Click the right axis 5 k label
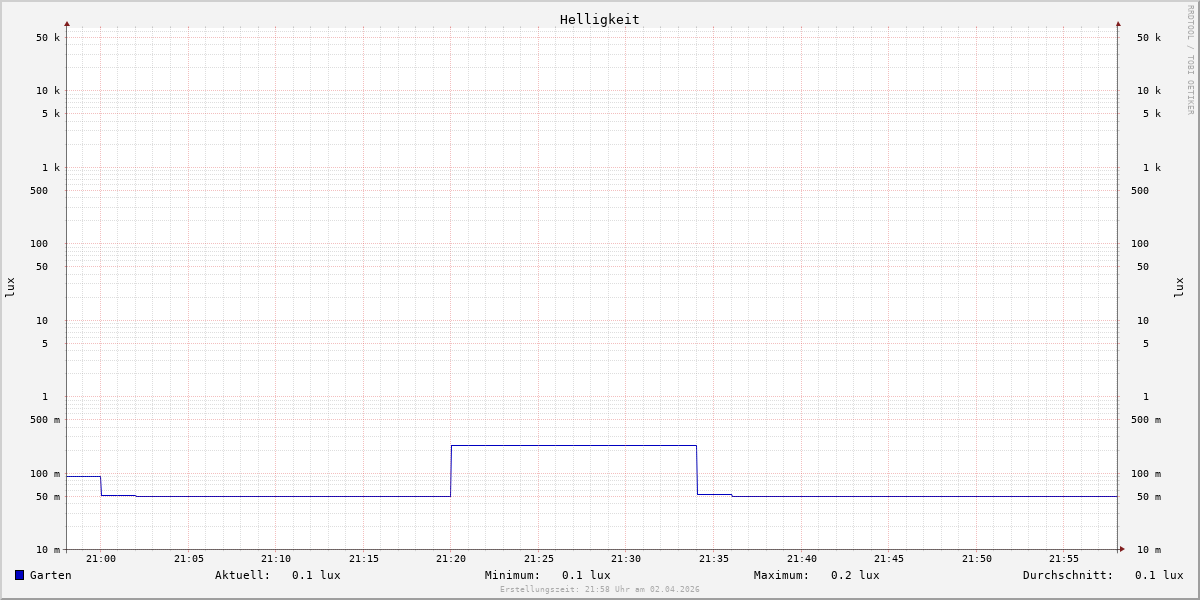The height and width of the screenshot is (600, 1200). click(x=1152, y=114)
